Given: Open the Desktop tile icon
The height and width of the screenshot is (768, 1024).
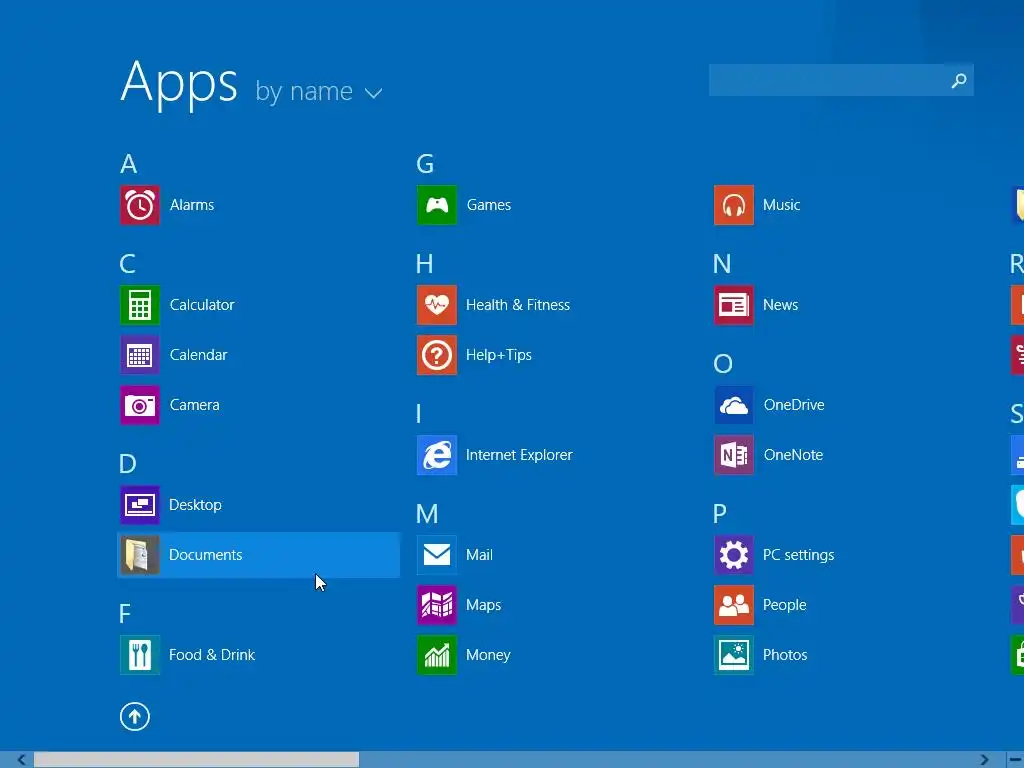Looking at the screenshot, I should point(140,505).
